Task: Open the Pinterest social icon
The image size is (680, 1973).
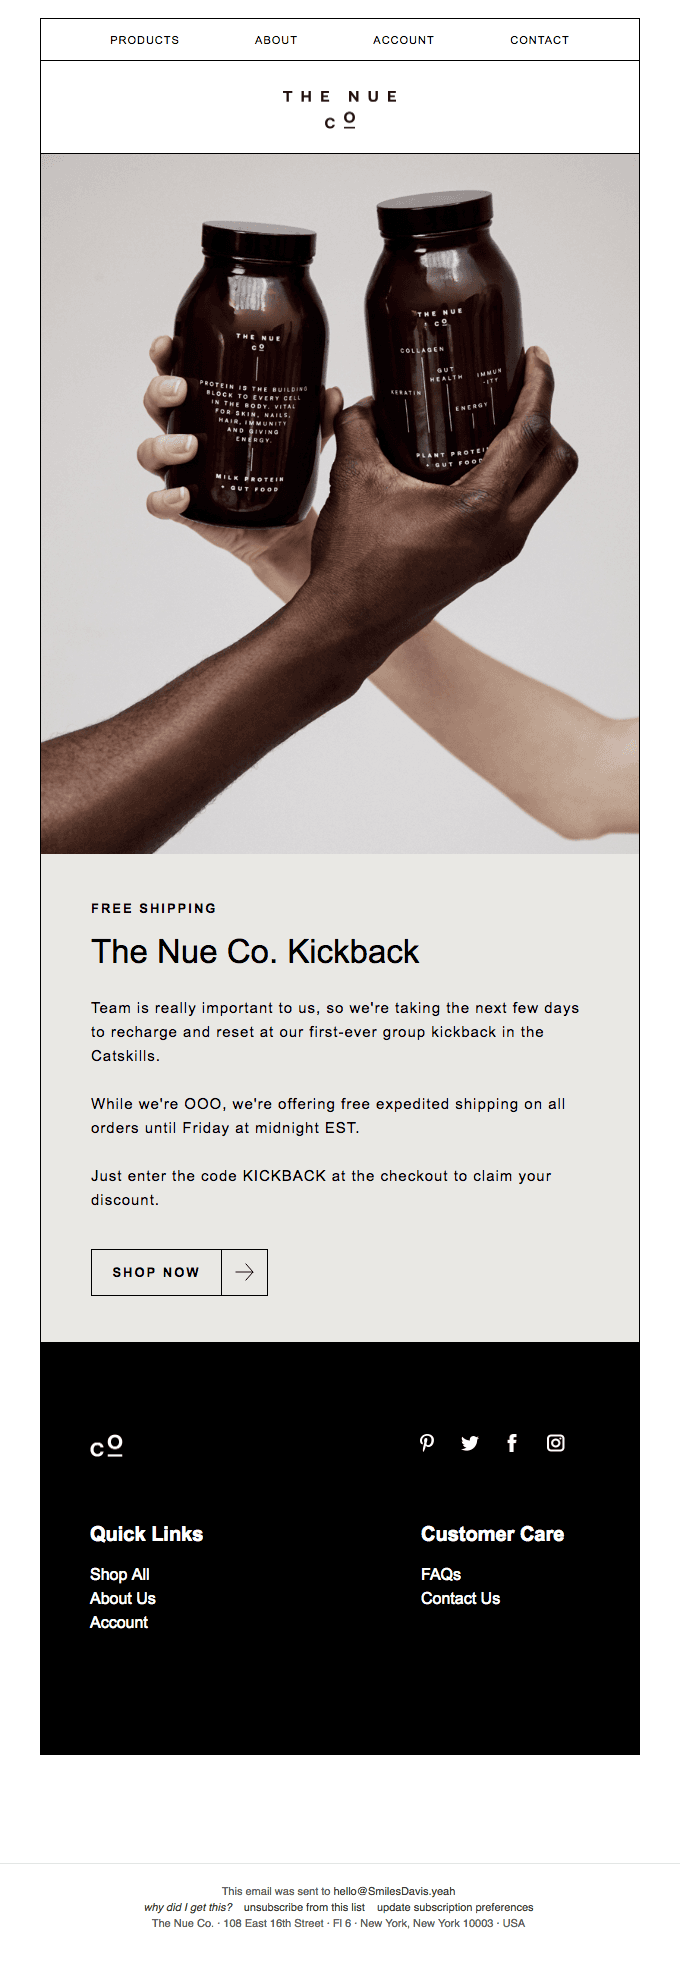Action: (x=427, y=1442)
